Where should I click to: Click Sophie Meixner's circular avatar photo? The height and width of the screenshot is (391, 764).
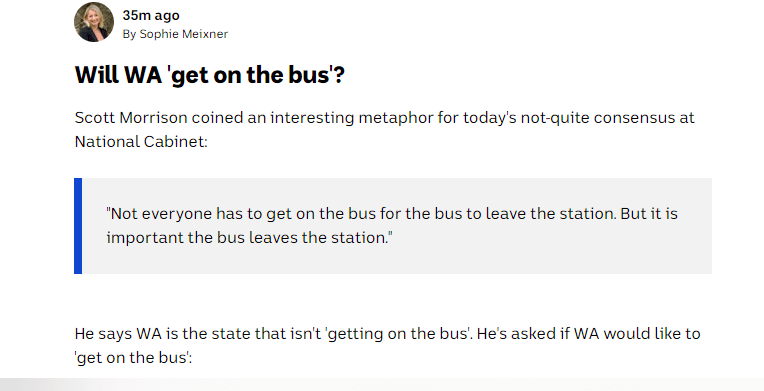pyautogui.click(x=94, y=22)
